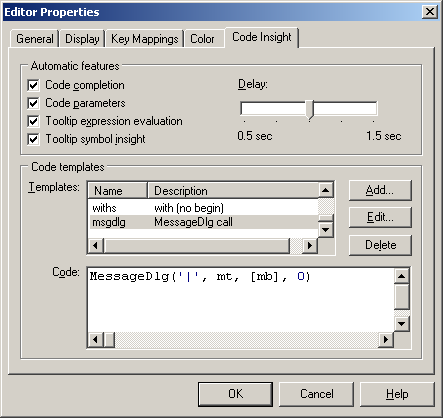
Task: Click left arrow of templates horizontal scrollbar
Action: pos(96,246)
